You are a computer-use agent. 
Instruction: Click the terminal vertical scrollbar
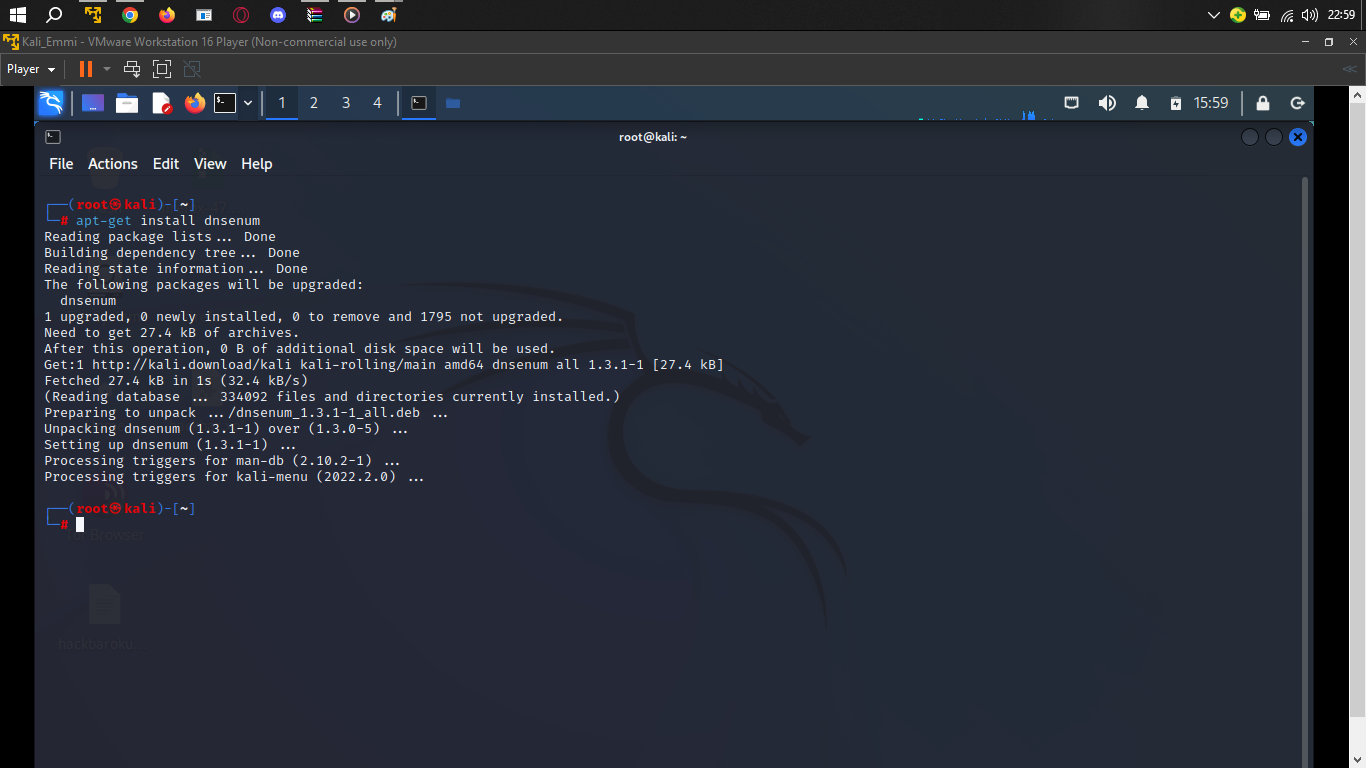point(1305,472)
